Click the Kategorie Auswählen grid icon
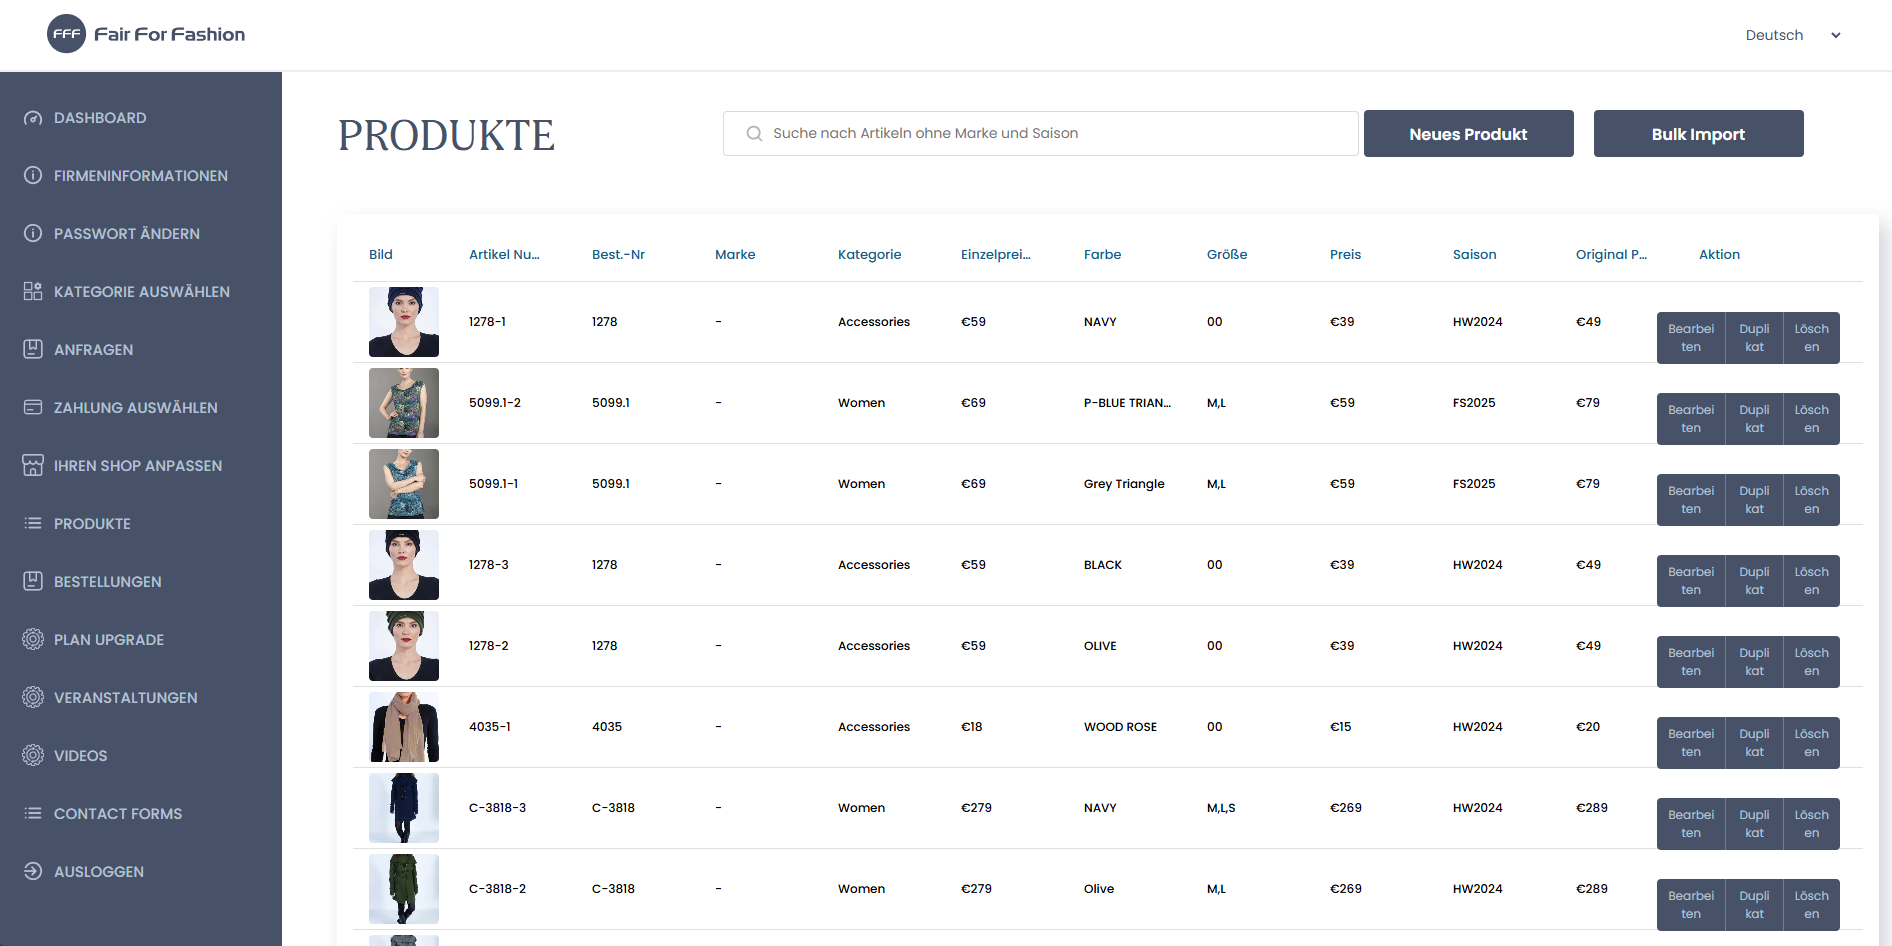This screenshot has height=946, width=1892. 33,292
